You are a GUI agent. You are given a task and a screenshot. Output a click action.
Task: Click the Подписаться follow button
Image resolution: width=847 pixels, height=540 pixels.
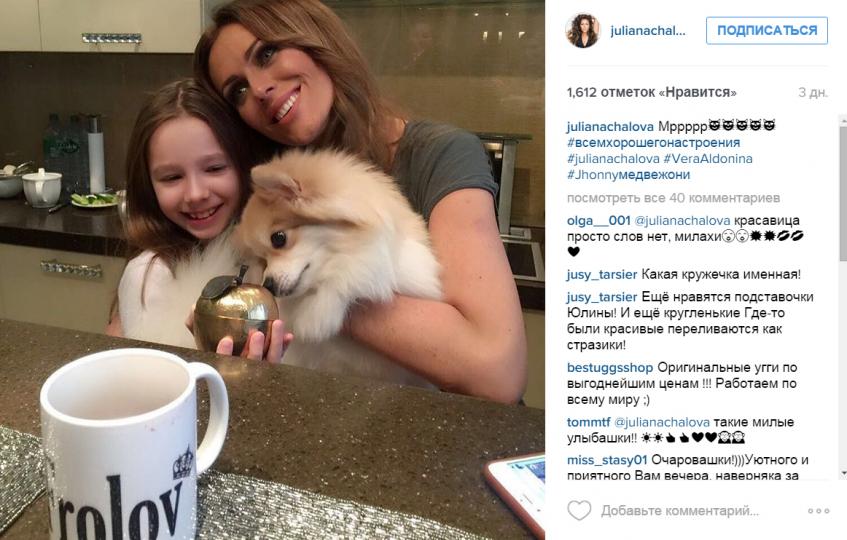point(767,30)
